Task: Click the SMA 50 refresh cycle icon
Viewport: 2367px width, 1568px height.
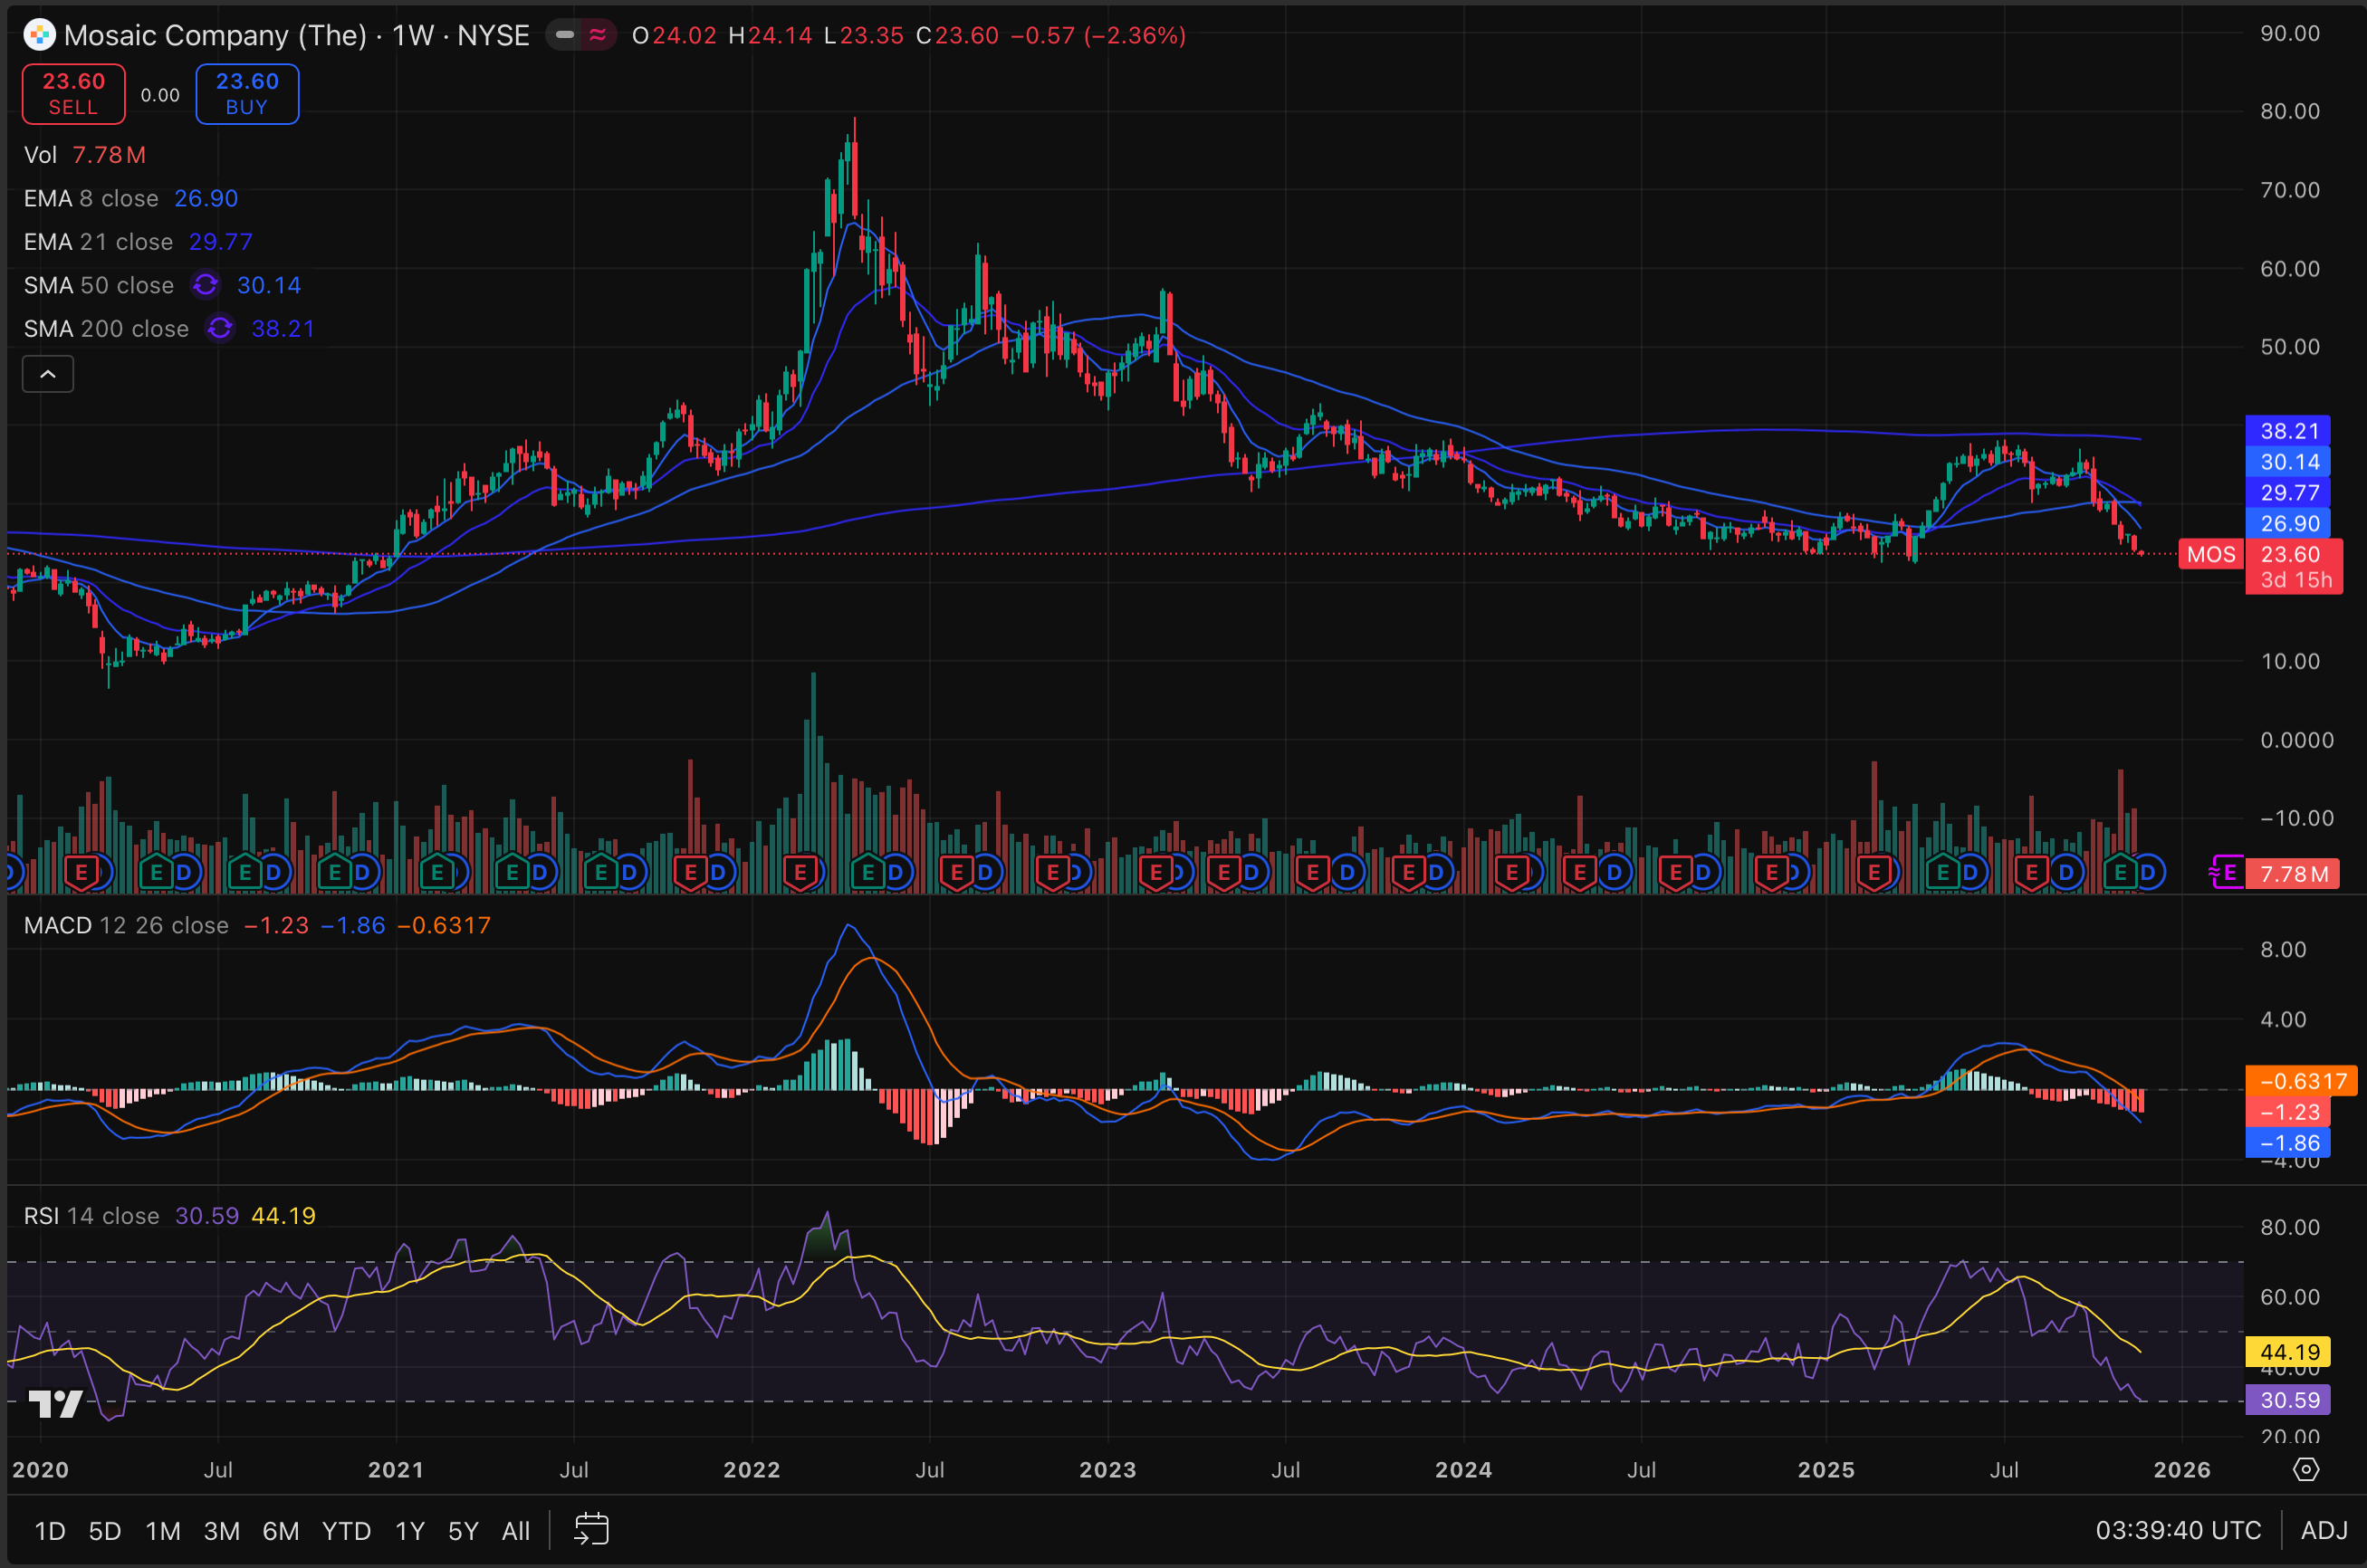Action: [x=205, y=285]
